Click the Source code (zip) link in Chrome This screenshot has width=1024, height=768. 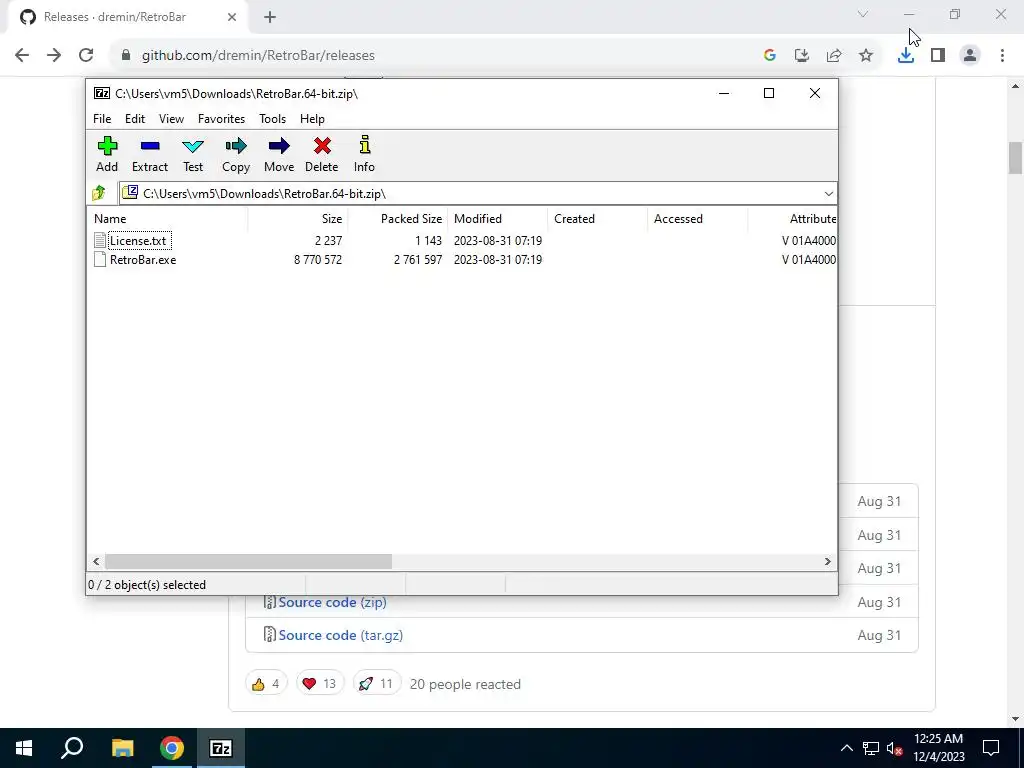click(x=332, y=602)
